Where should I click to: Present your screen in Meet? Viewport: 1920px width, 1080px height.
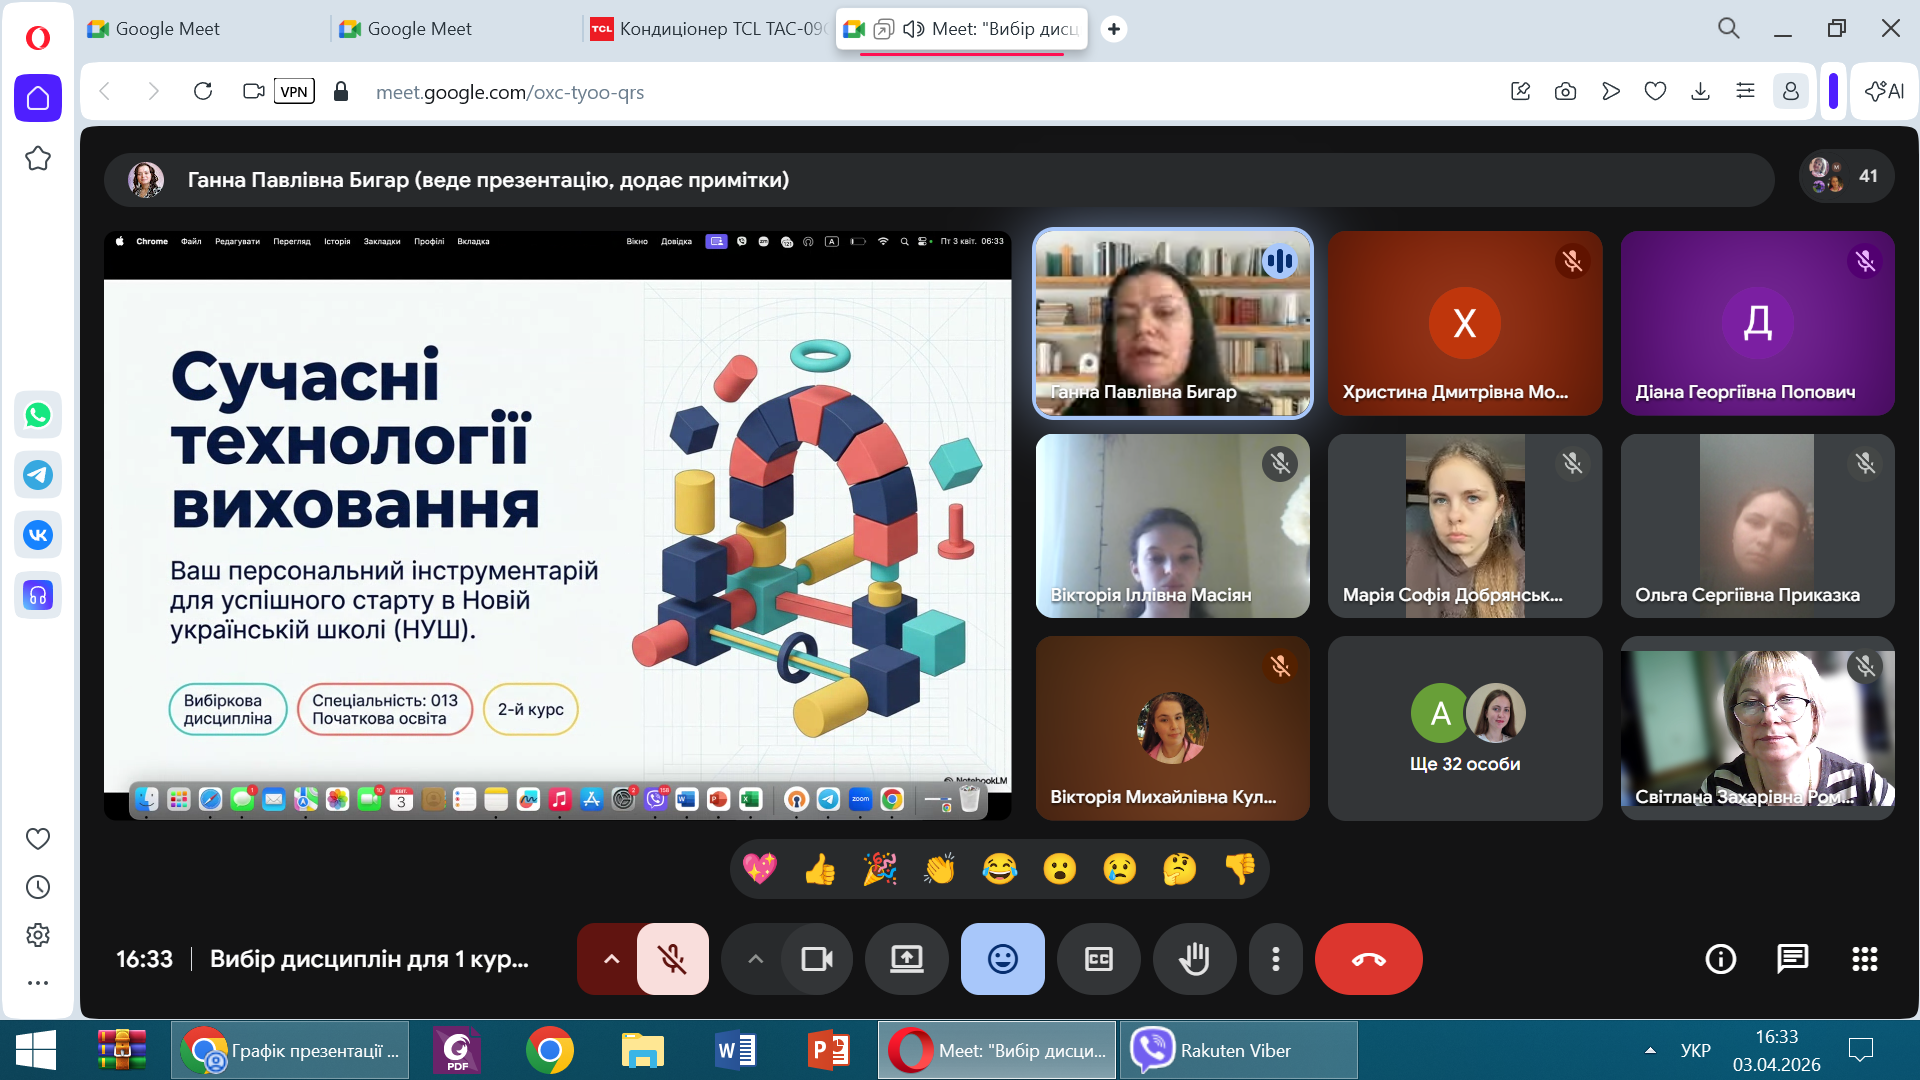click(x=907, y=959)
